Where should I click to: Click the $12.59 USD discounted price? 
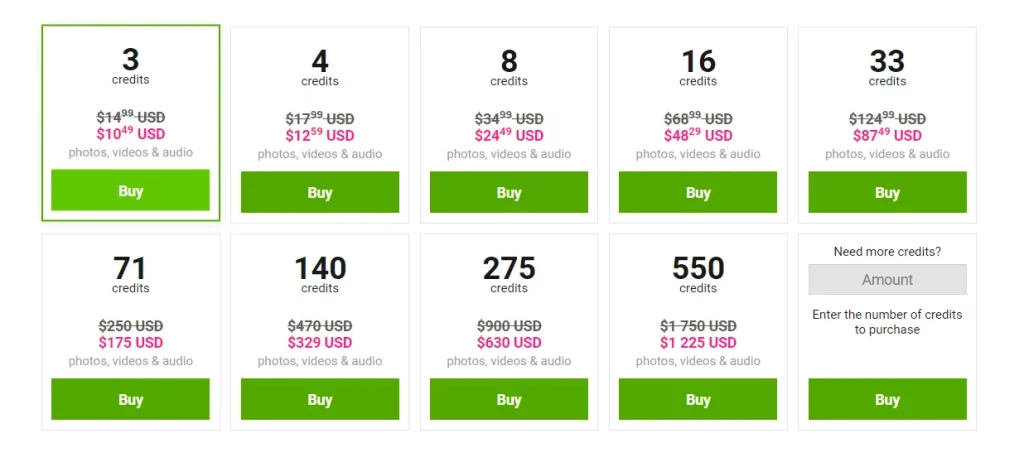320,135
